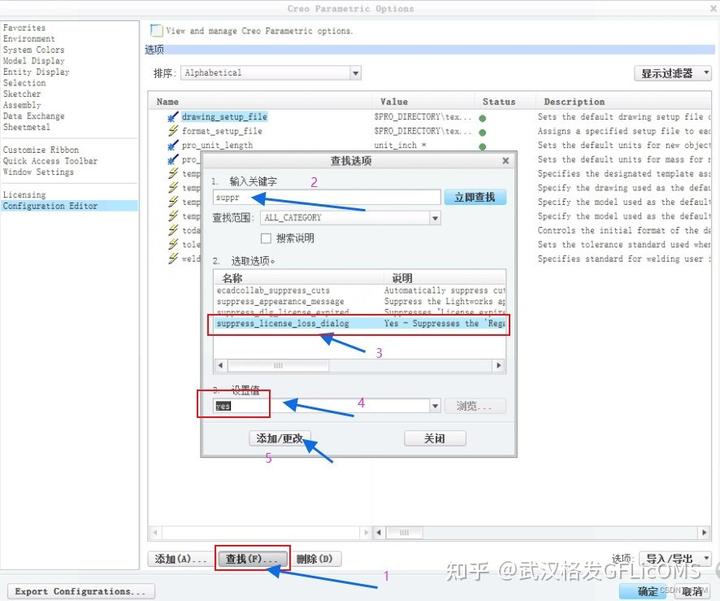Open Entity Display settings

(36, 72)
